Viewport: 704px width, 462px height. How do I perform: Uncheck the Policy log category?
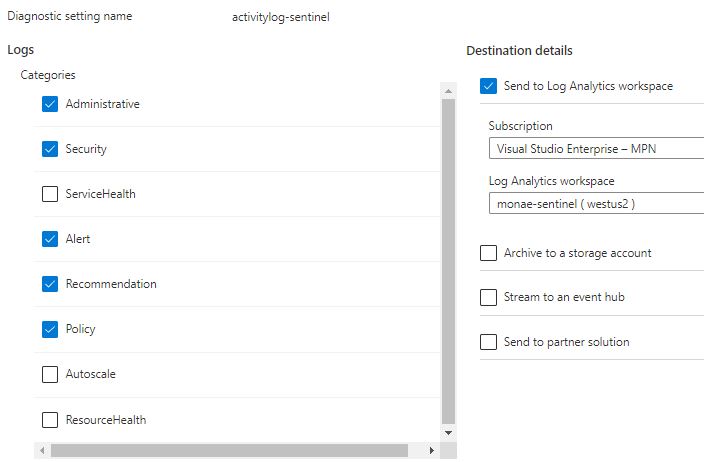(50, 329)
